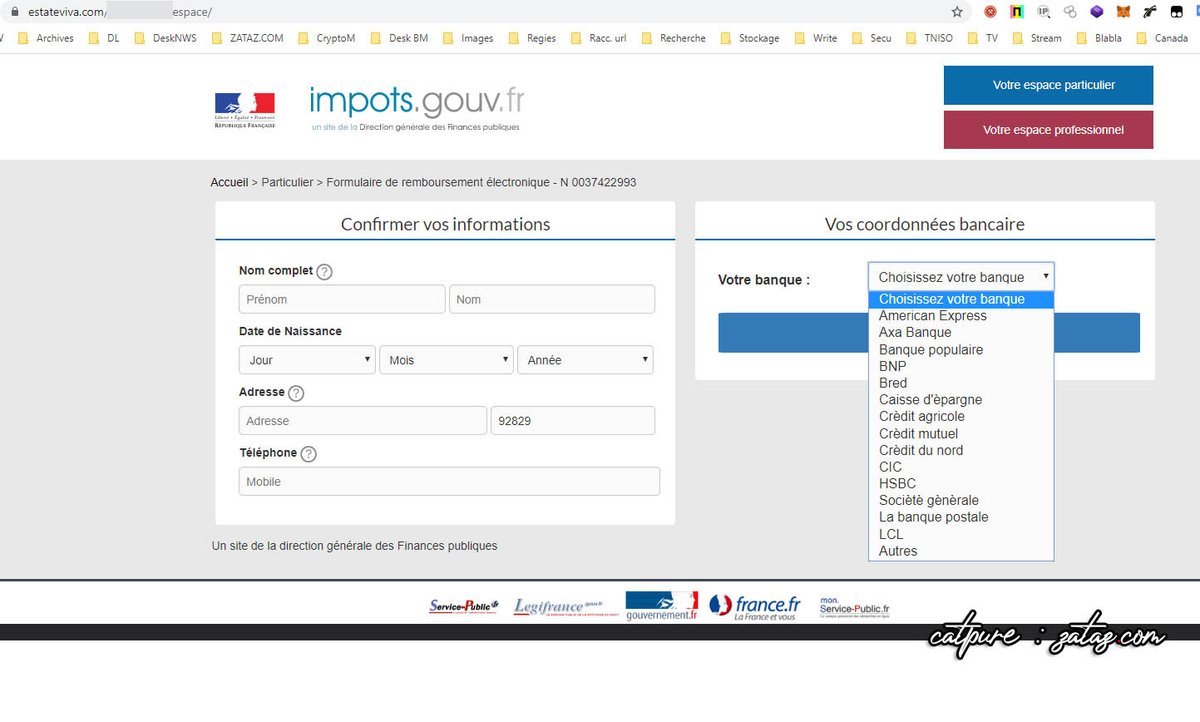Open the Blabla bookmark folder

(x=1098, y=38)
